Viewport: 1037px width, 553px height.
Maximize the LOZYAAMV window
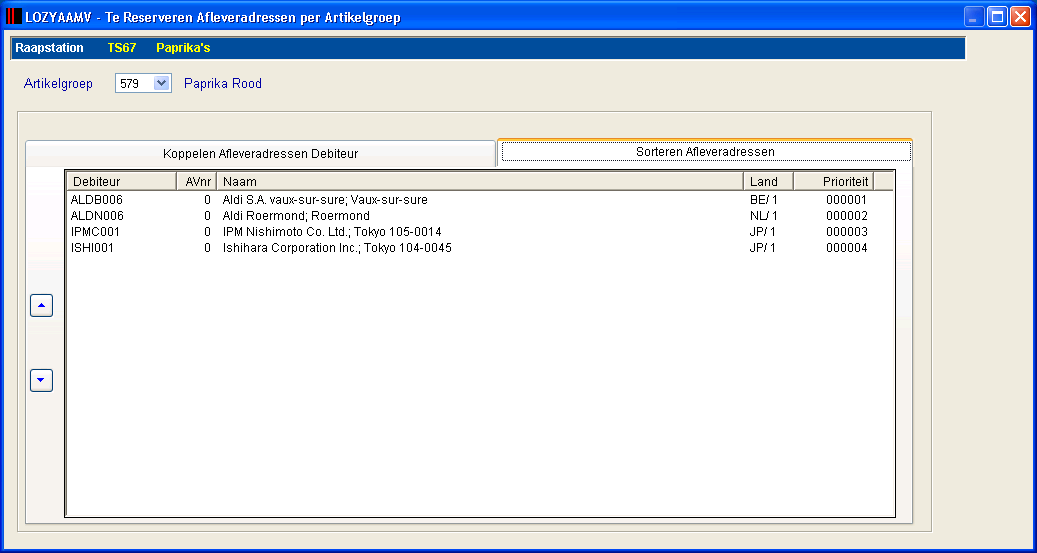(x=997, y=17)
